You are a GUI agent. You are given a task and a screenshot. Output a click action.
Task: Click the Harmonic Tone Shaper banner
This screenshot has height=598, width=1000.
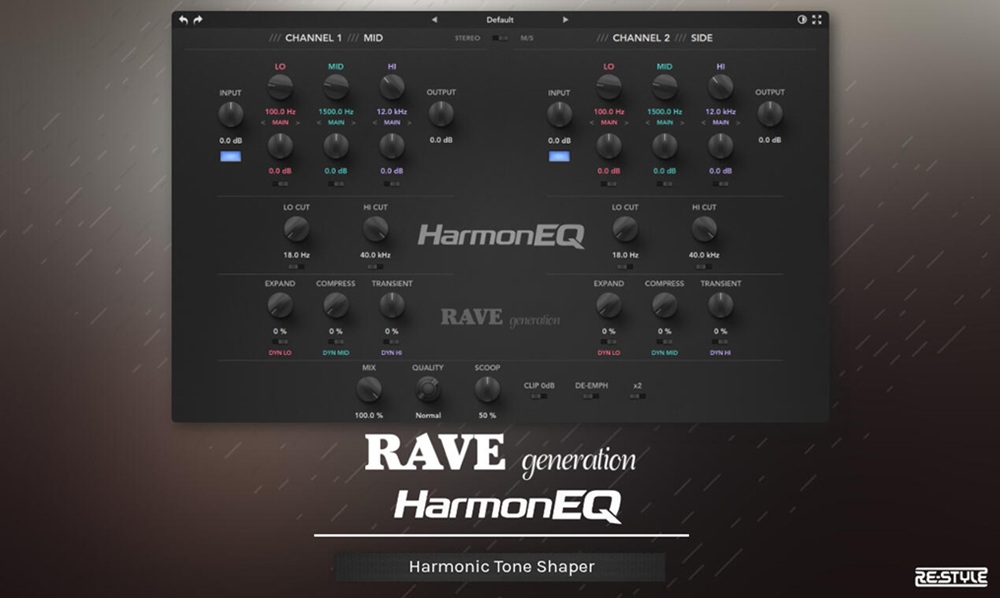(x=500, y=566)
